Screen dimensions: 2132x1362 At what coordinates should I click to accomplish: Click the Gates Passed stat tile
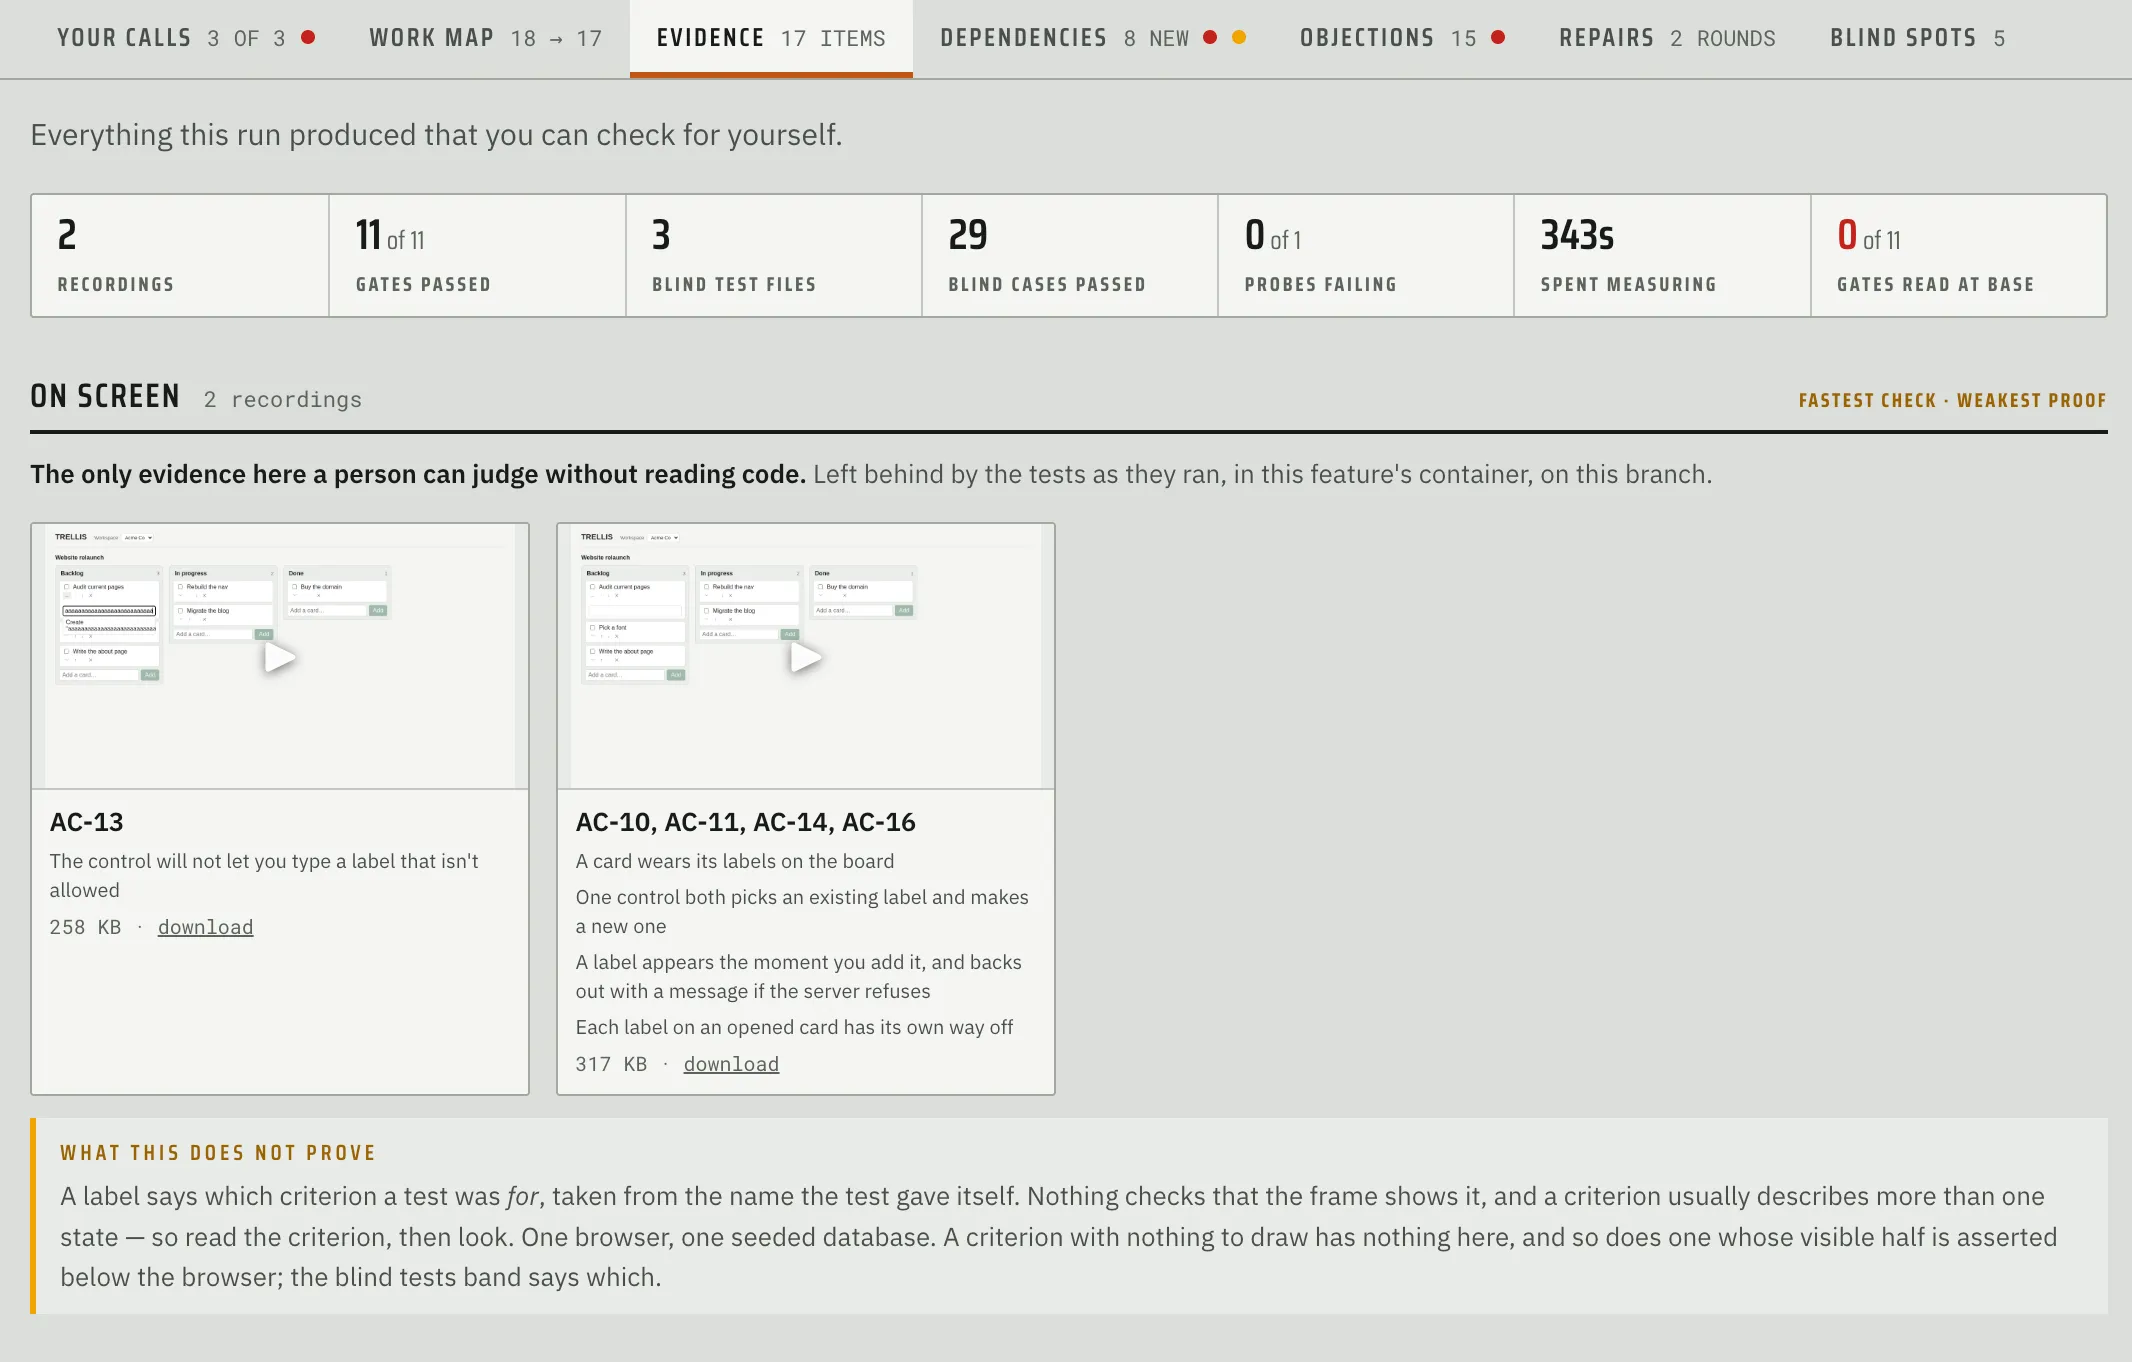pyautogui.click(x=477, y=256)
